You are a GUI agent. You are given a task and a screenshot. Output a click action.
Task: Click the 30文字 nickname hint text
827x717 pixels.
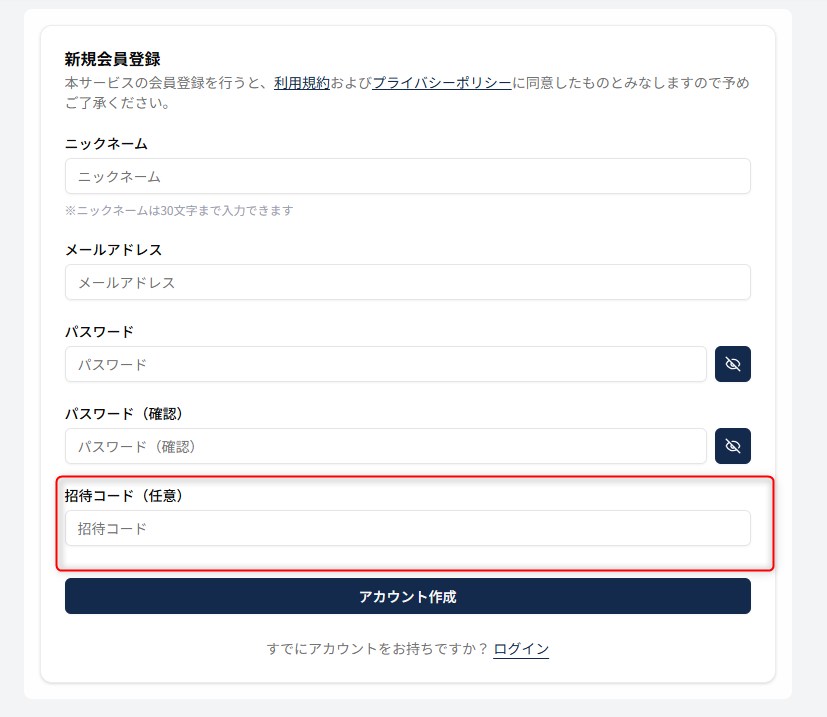pos(179,211)
